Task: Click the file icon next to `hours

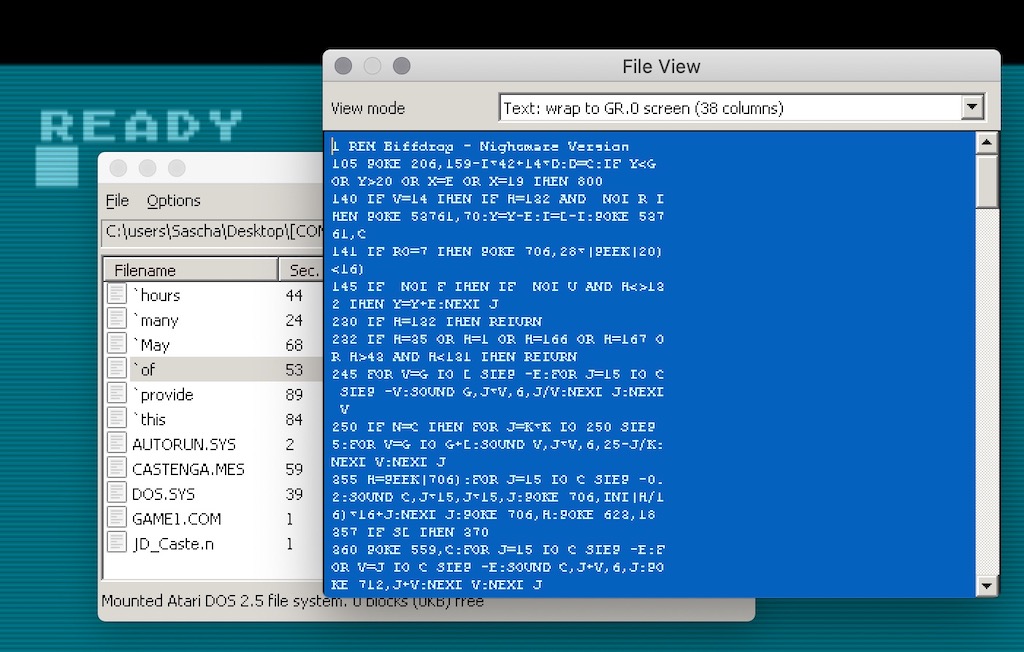Action: [x=117, y=294]
